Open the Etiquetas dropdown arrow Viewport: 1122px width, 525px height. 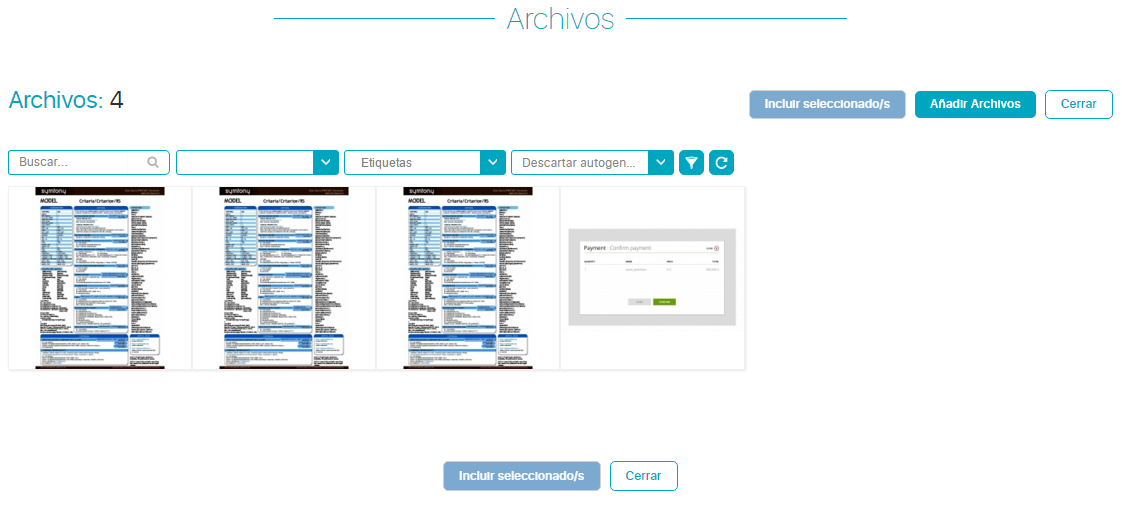[493, 162]
